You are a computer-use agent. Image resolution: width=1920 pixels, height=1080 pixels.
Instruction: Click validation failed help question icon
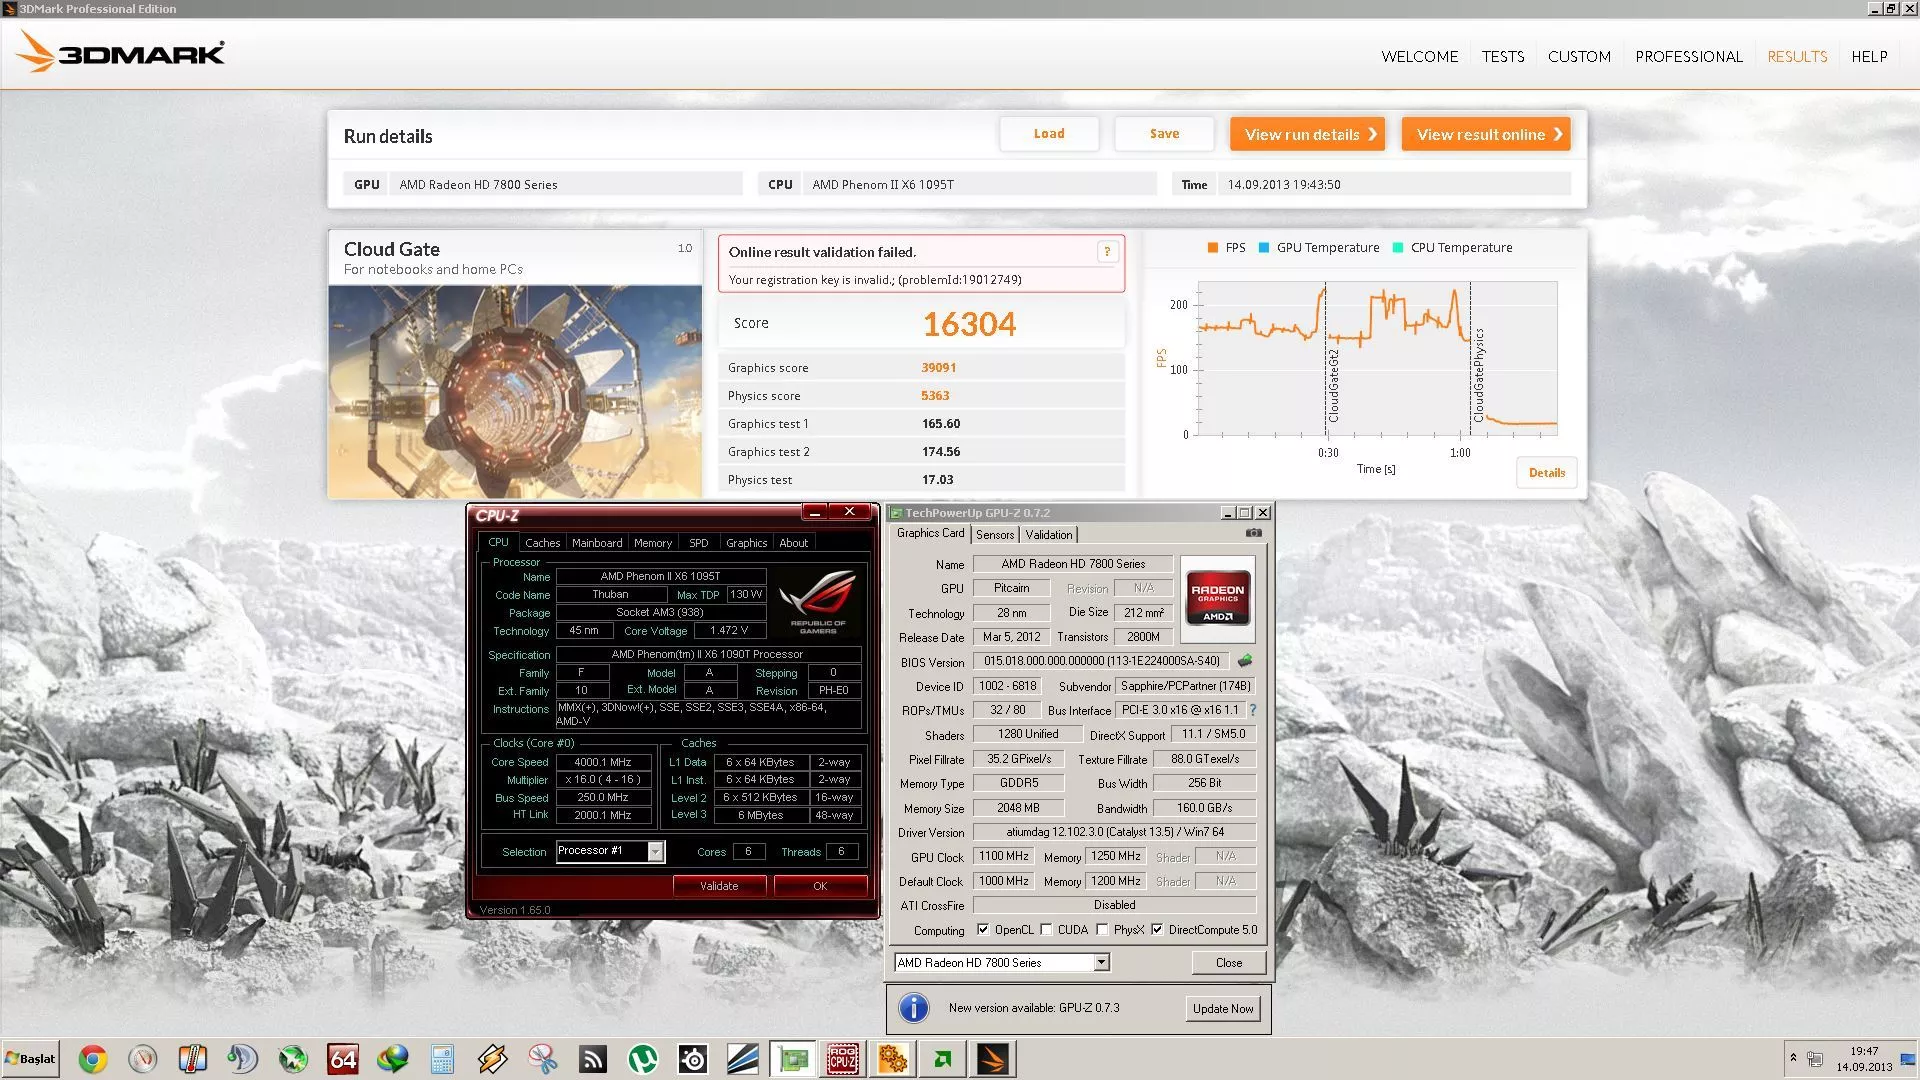(1107, 252)
